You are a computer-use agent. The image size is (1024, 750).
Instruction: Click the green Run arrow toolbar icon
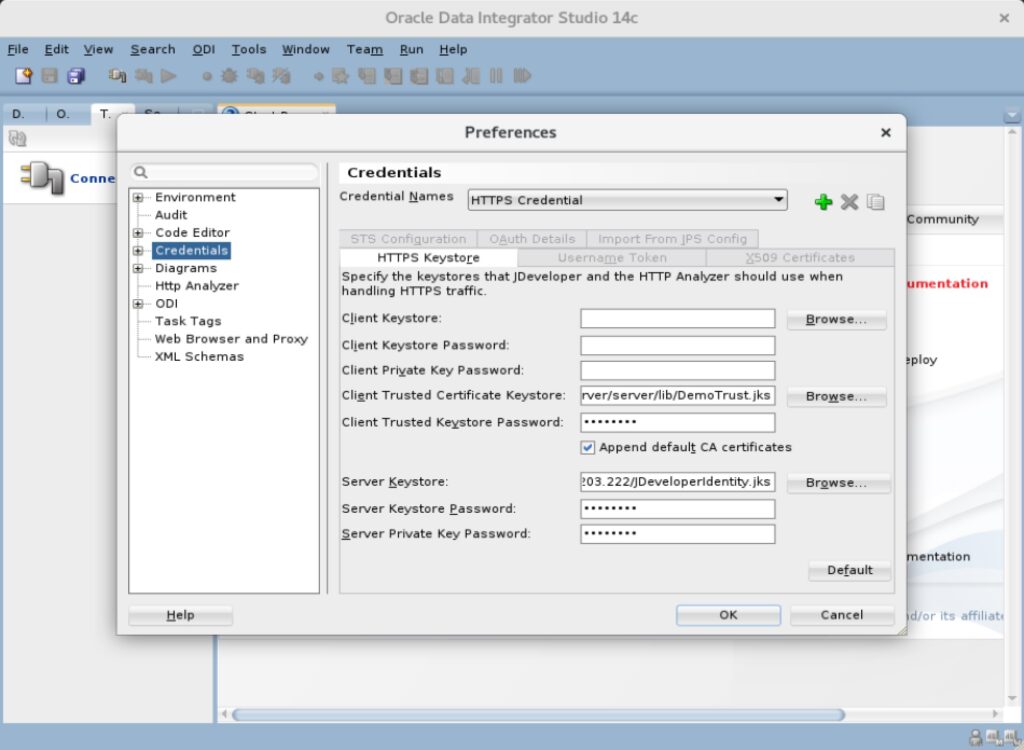[169, 76]
